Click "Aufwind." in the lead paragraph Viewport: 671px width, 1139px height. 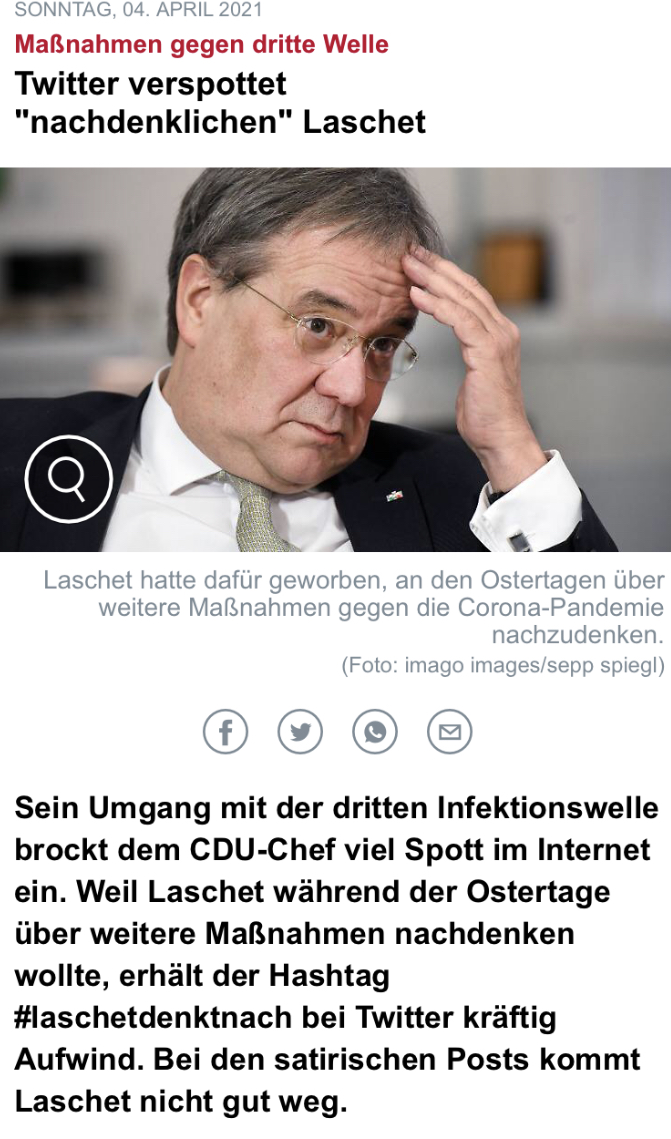pyautogui.click(x=79, y=1059)
